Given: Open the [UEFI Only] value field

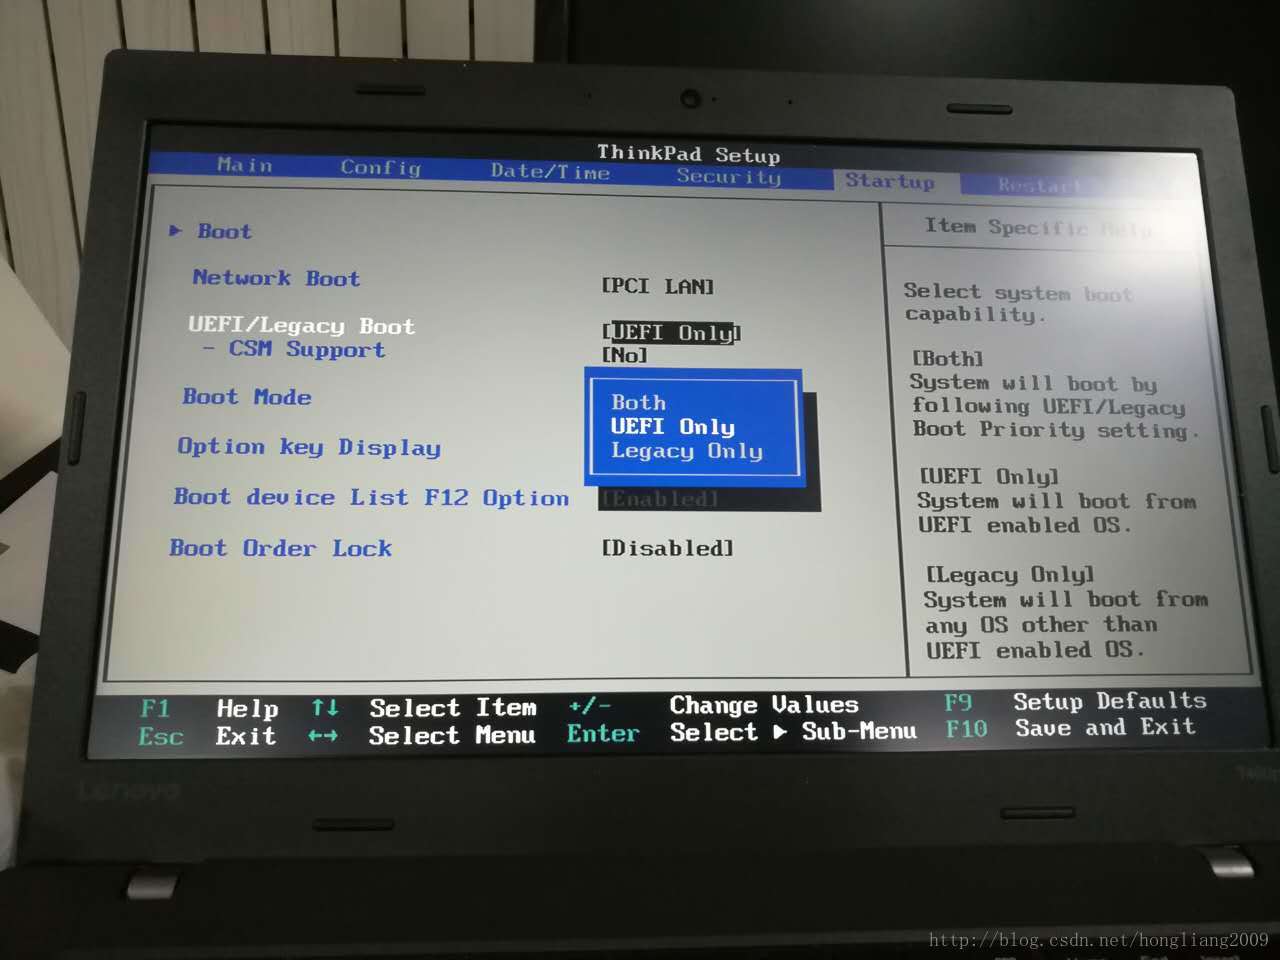Looking at the screenshot, I should (671, 332).
